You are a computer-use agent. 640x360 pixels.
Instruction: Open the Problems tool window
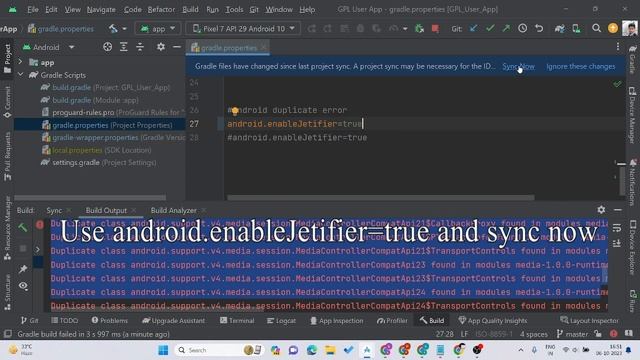[x=109, y=321]
